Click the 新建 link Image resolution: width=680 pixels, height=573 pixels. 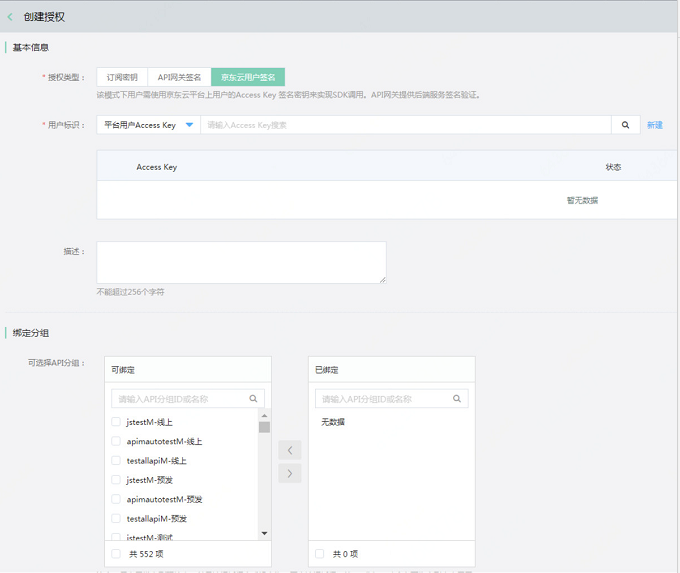[655, 125]
